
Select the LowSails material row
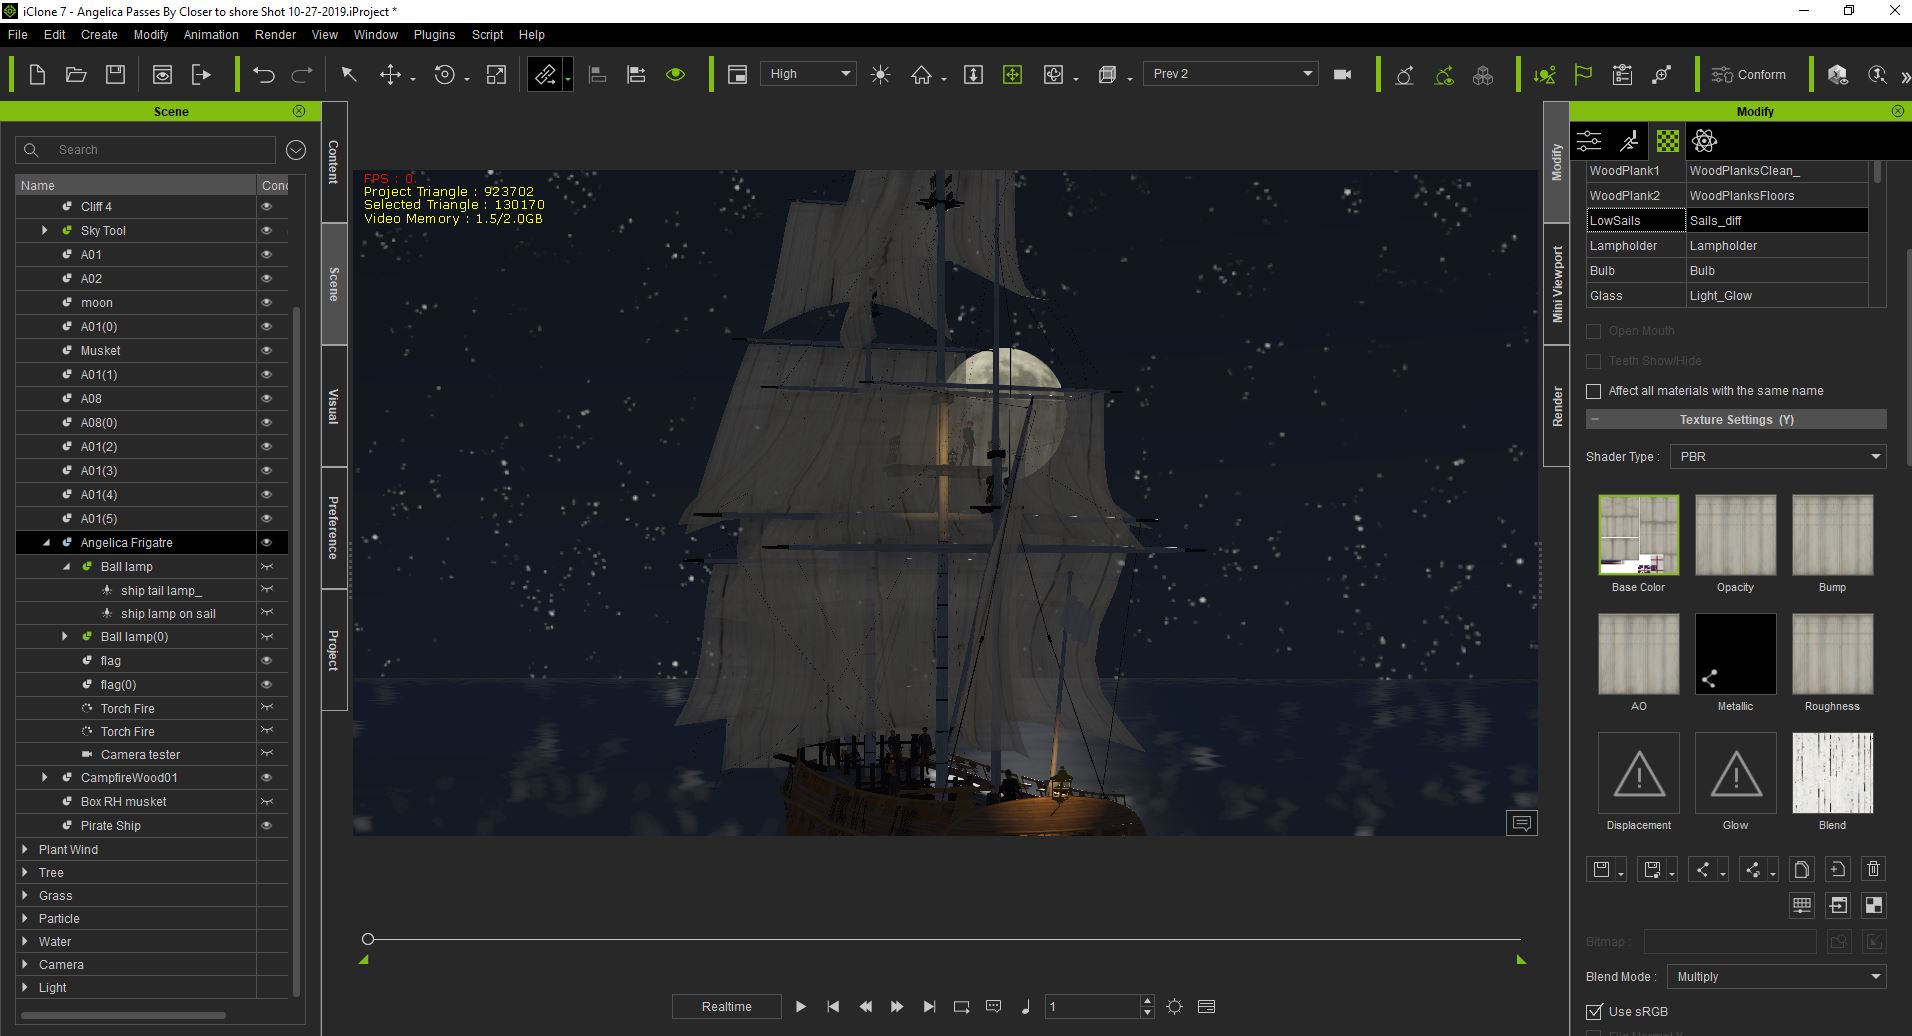[x=1727, y=220]
